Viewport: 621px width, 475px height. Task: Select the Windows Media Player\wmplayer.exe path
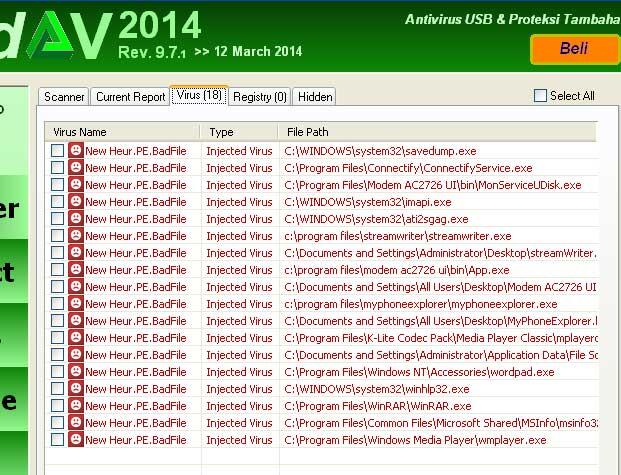[x=415, y=440]
